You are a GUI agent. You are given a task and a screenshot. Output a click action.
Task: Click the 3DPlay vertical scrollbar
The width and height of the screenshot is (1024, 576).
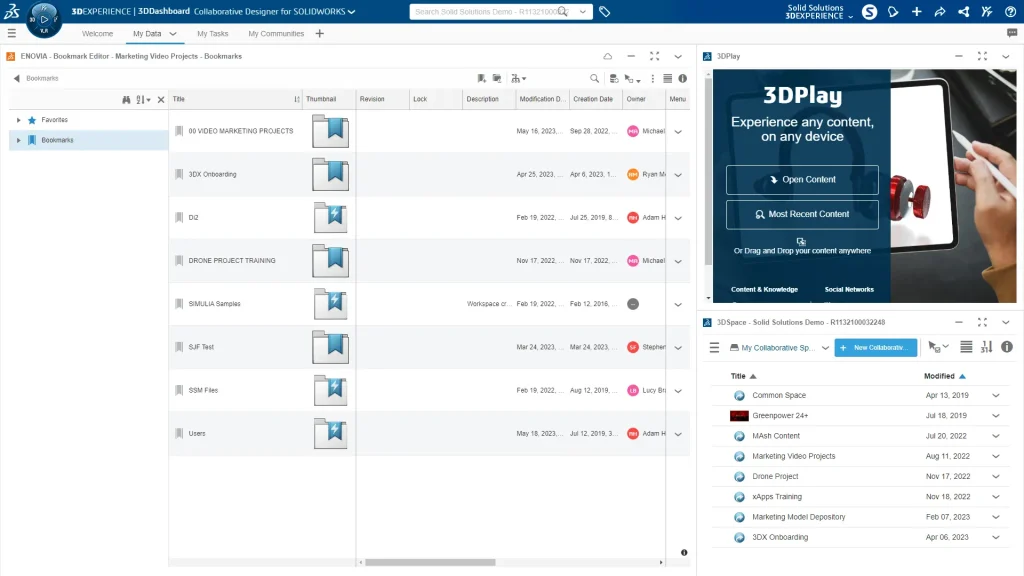(x=708, y=173)
